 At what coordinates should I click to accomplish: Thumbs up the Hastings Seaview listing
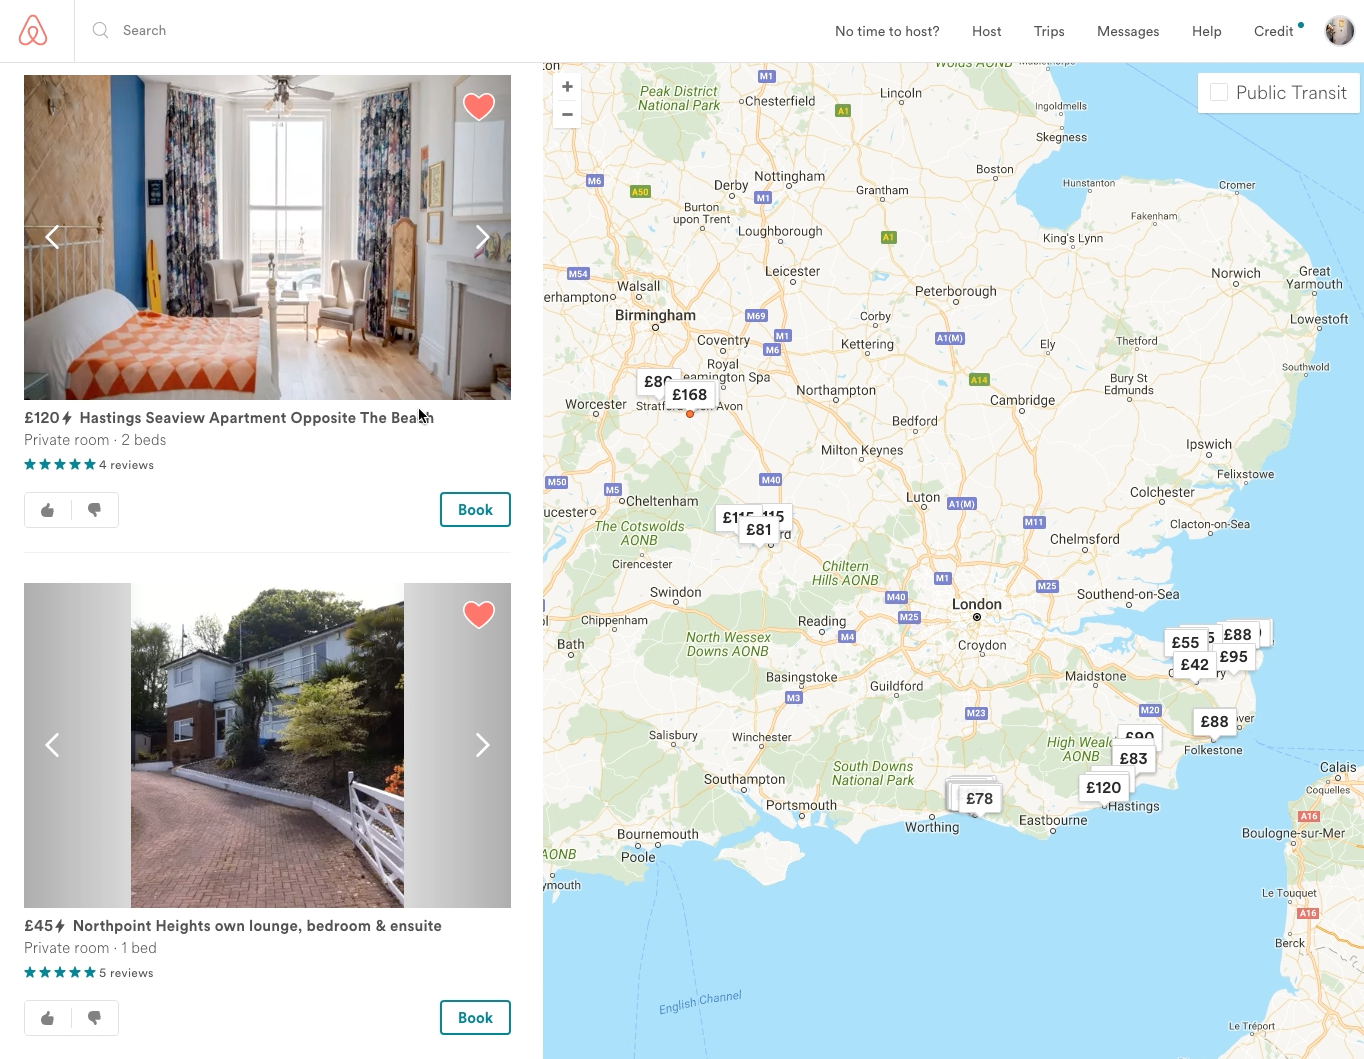(48, 510)
